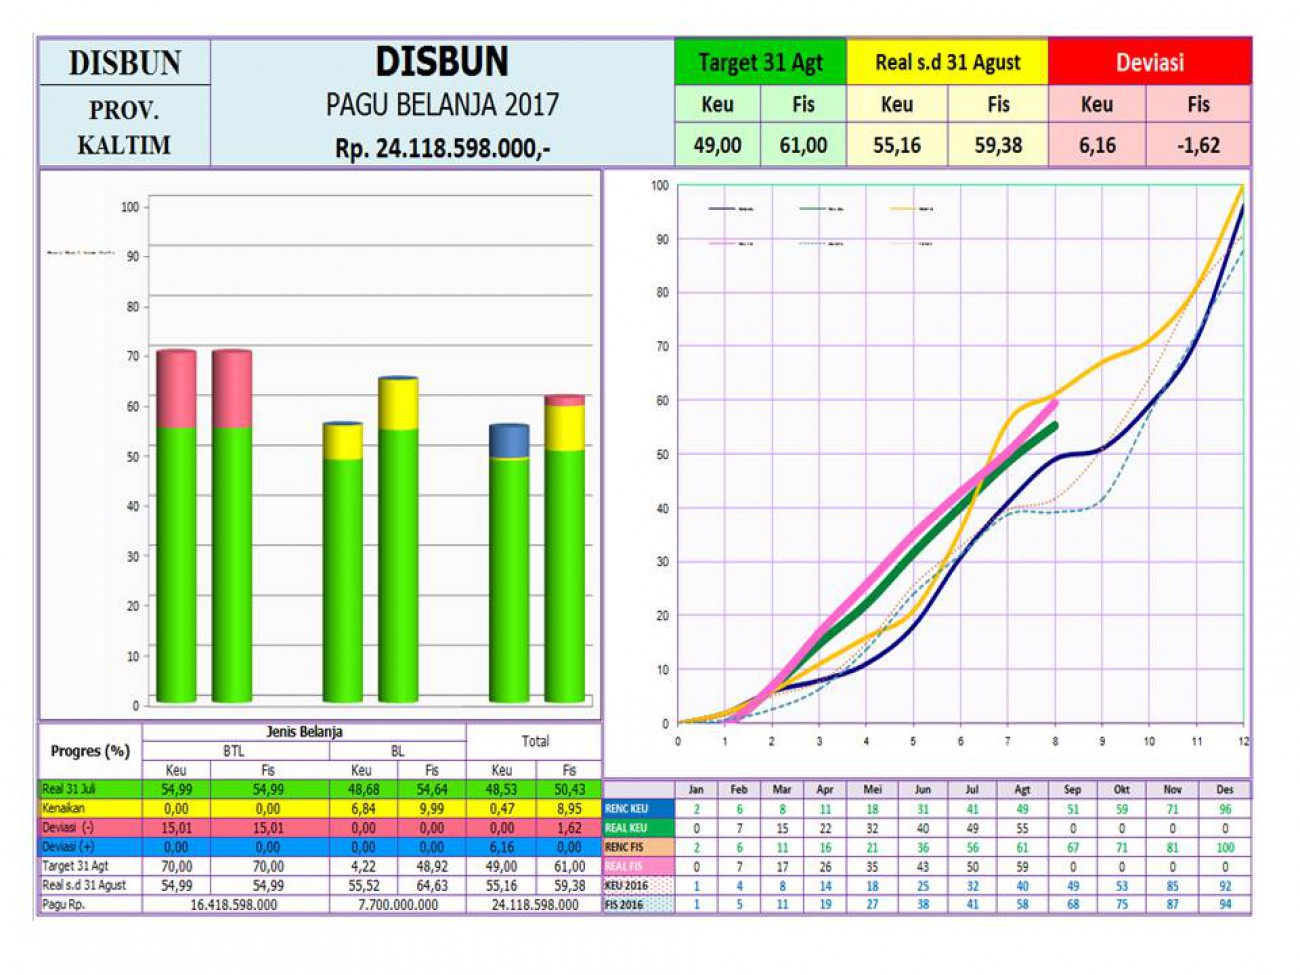
Task: Click the 7.700.000.000 BL budget cell
Action: click(397, 904)
